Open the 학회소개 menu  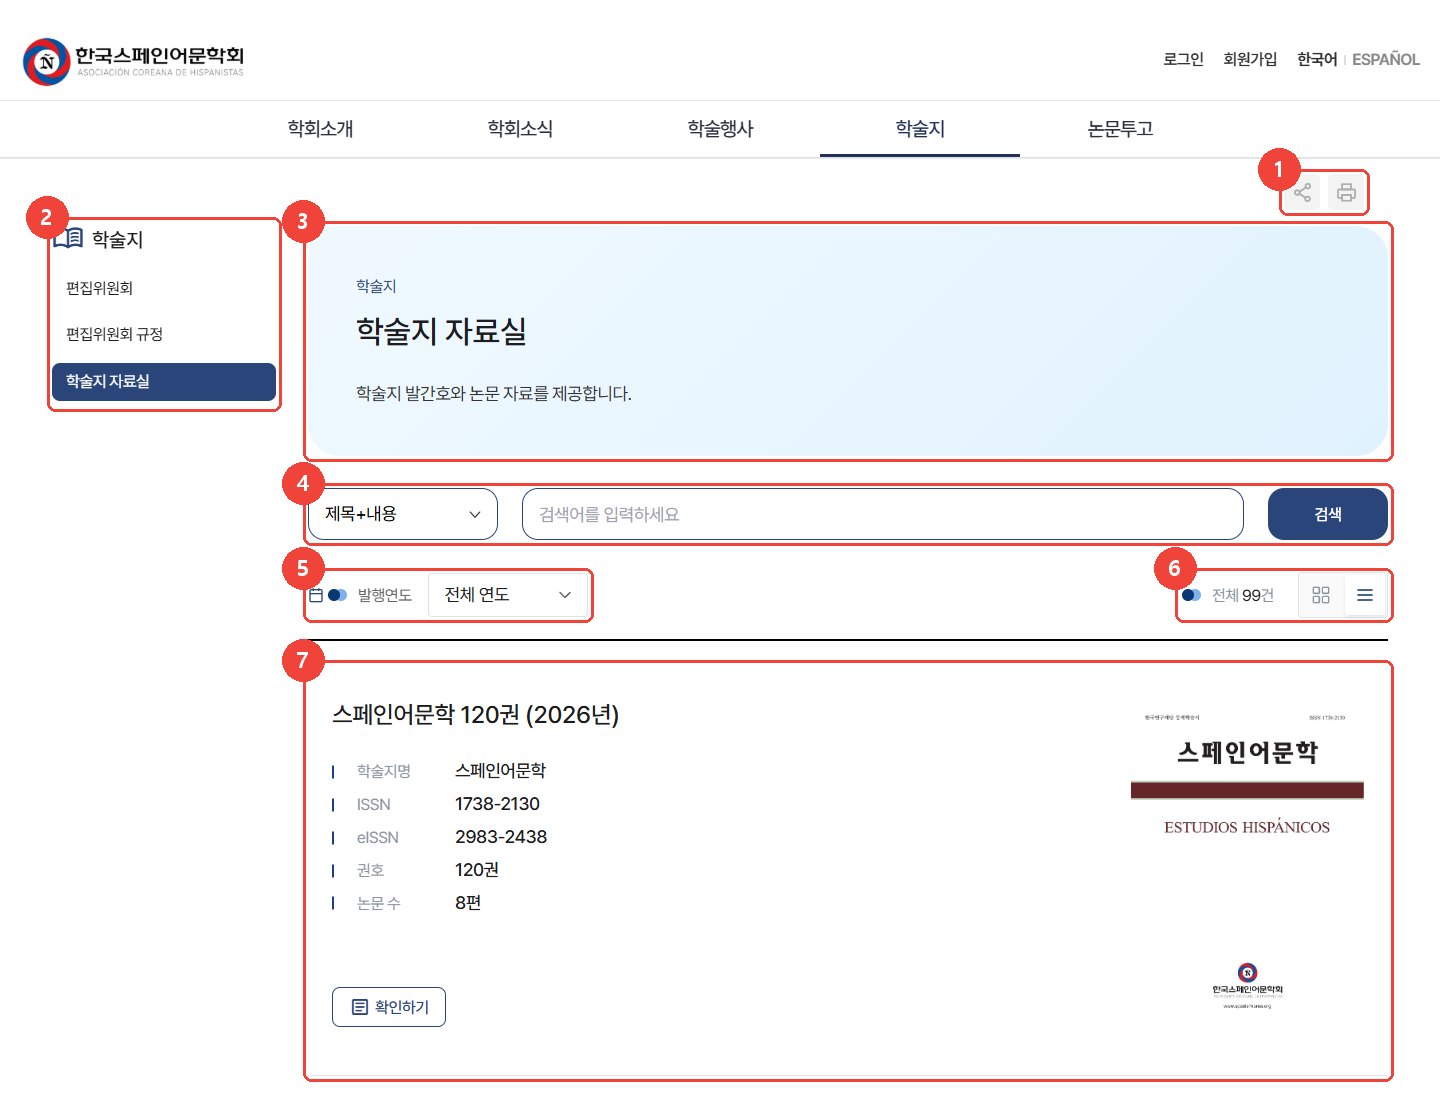pos(320,129)
